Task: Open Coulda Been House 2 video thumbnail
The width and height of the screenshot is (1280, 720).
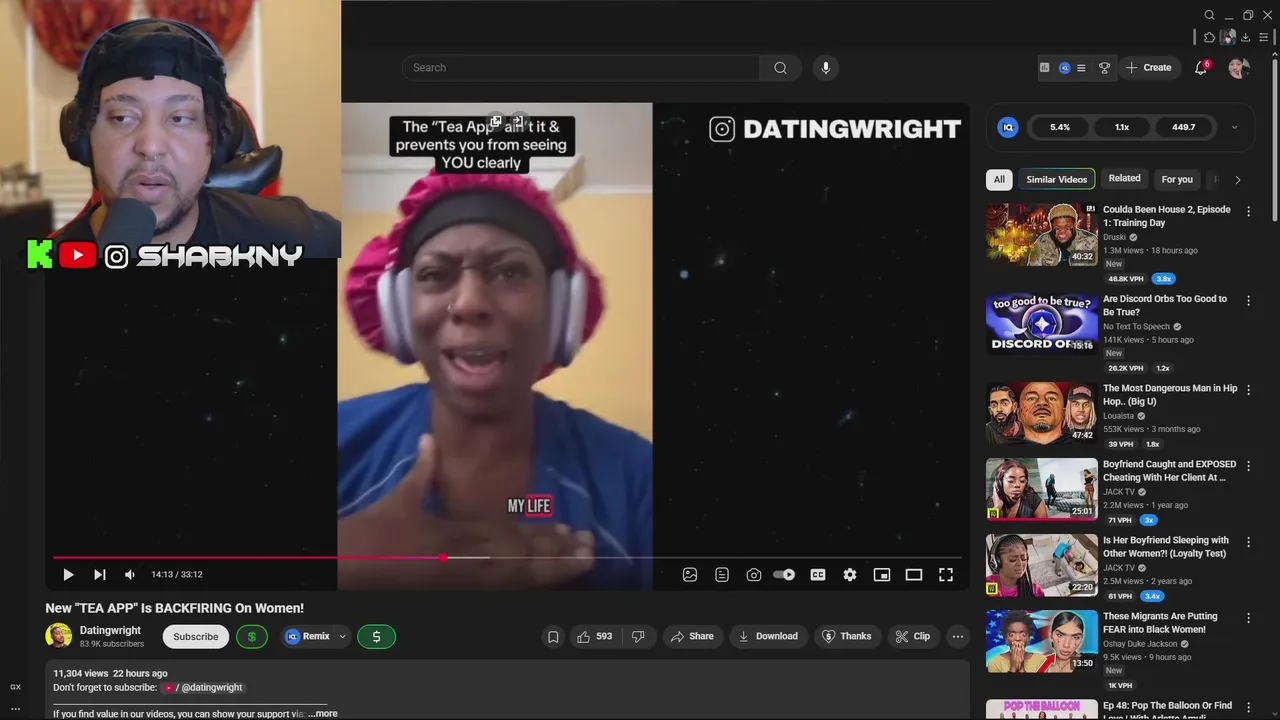Action: 1042,235
